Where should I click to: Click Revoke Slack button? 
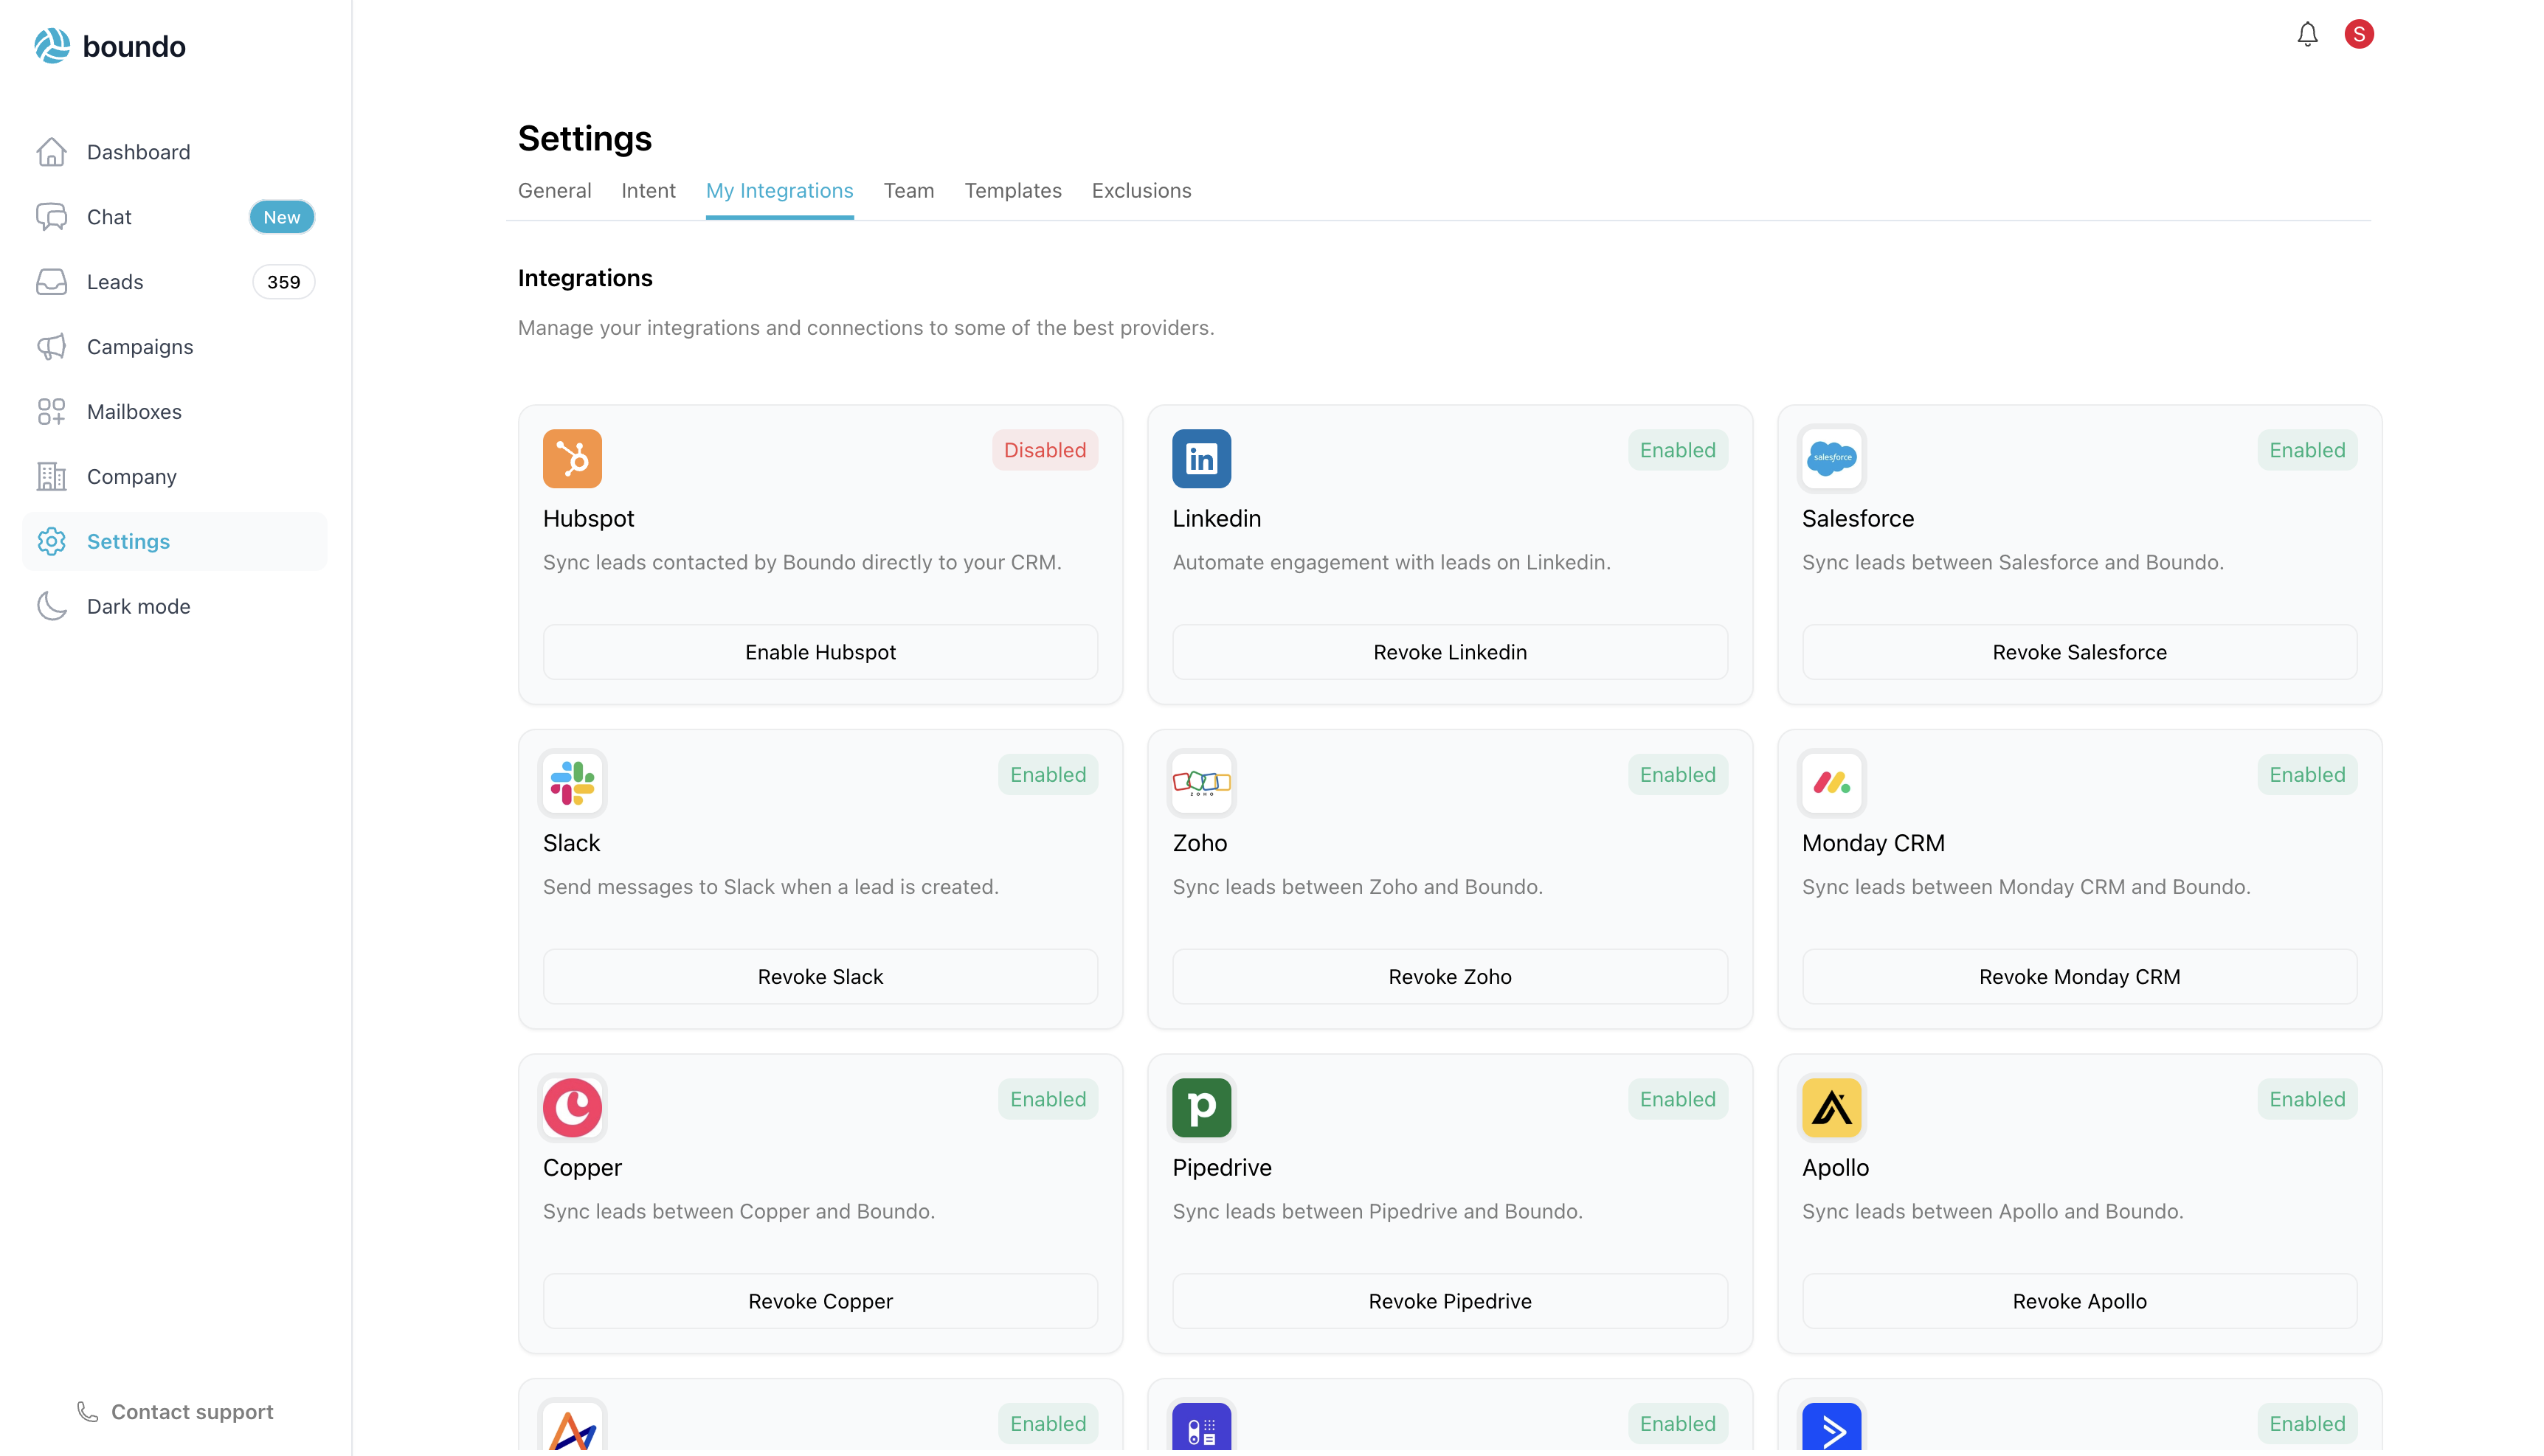(x=820, y=976)
